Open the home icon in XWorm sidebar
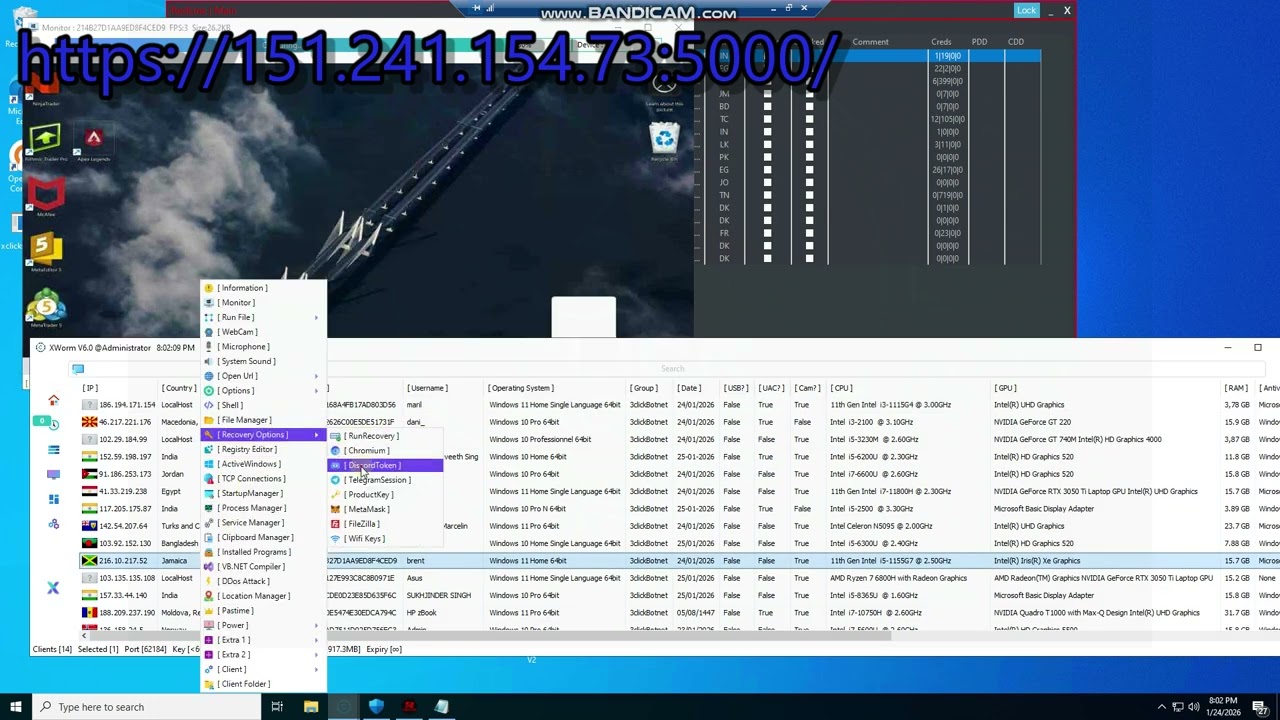1280x720 pixels. click(53, 400)
